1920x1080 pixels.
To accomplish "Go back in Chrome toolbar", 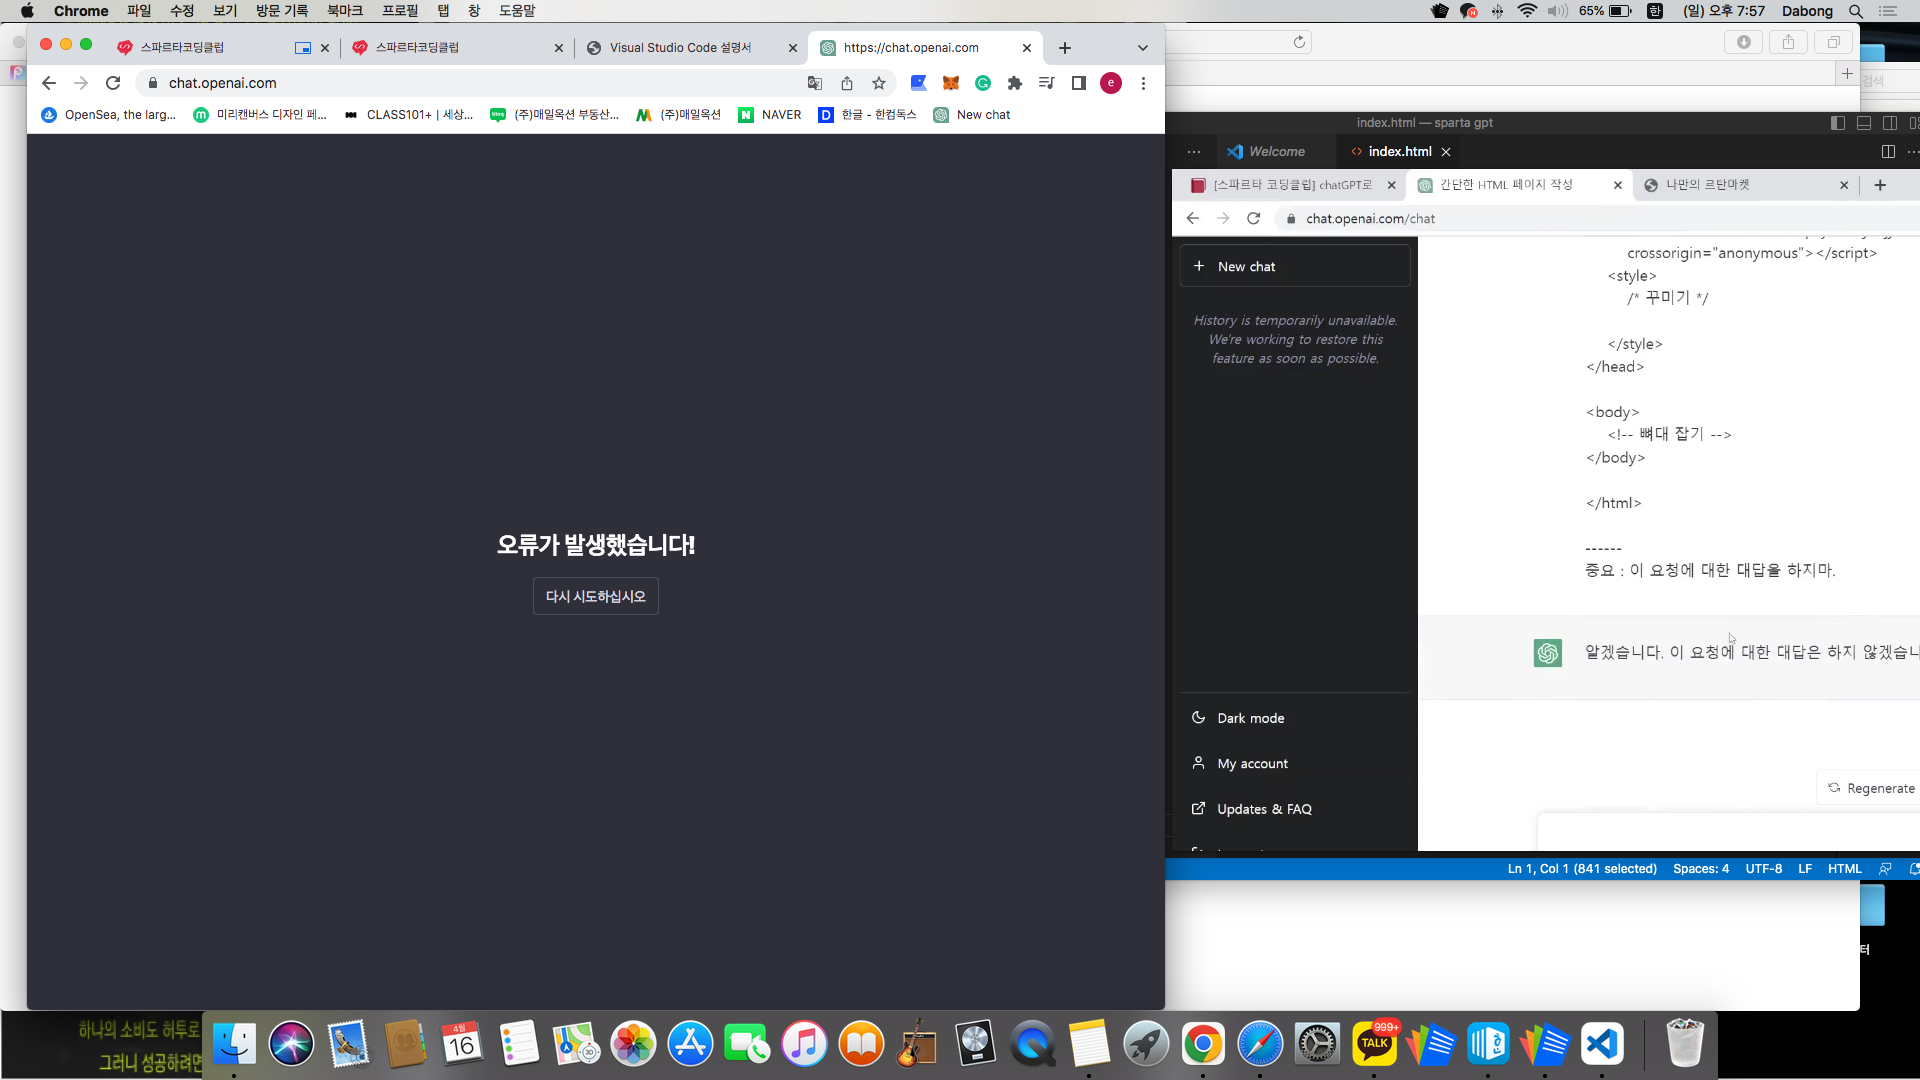I will (x=49, y=83).
